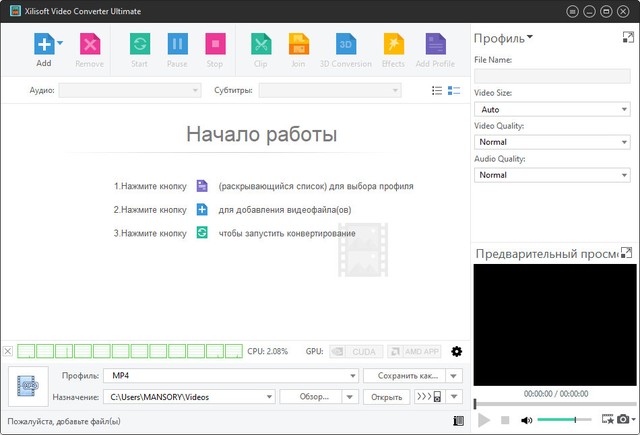This screenshot has width=640, height=435.
Task: Open the Join files tool
Action: point(298,44)
